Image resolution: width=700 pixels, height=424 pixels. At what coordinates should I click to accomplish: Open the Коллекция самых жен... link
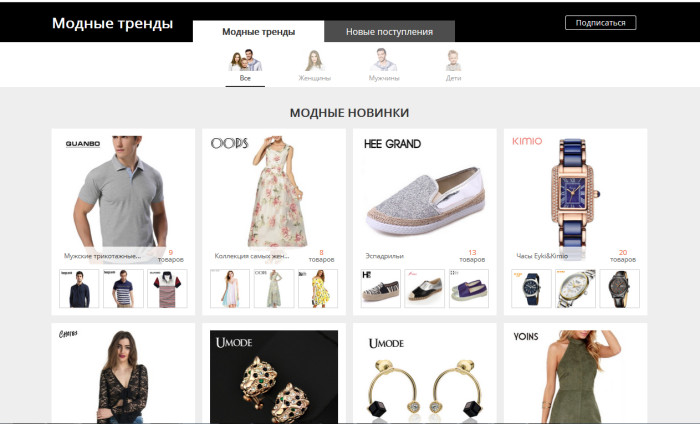tap(252, 256)
